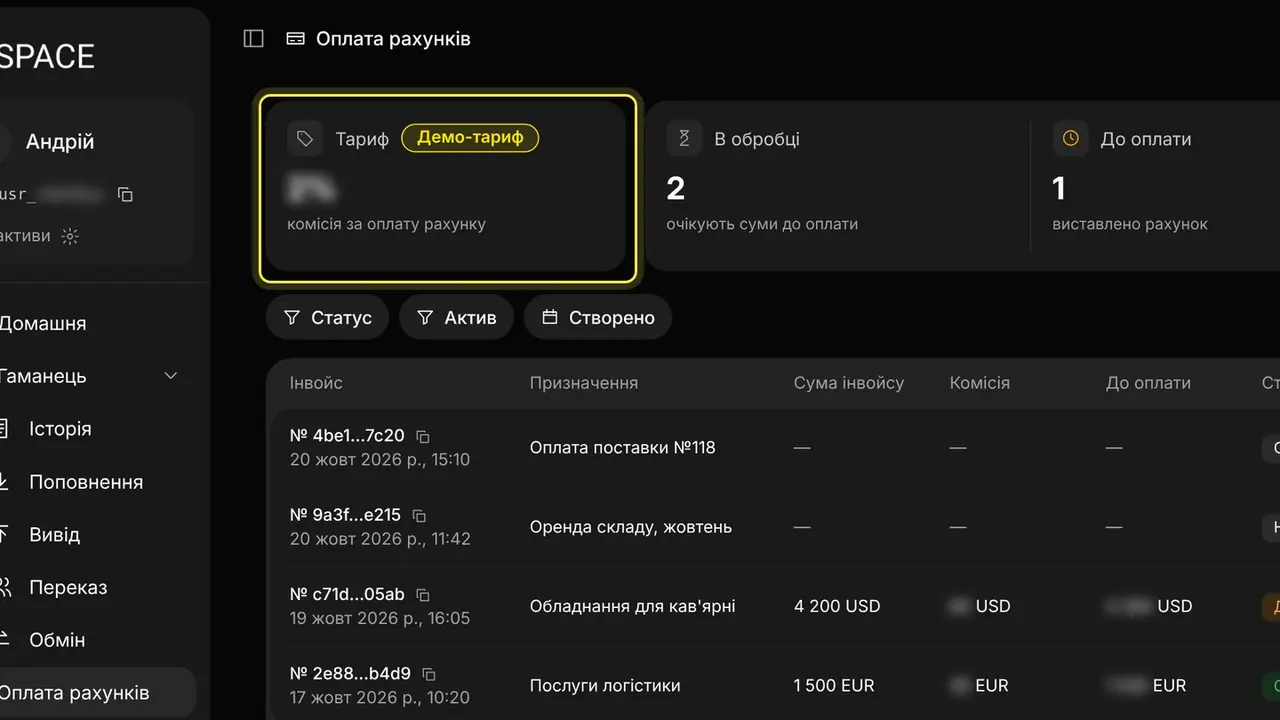Click the комісія за оплату рахунку text
The height and width of the screenshot is (720, 1280).
(386, 224)
